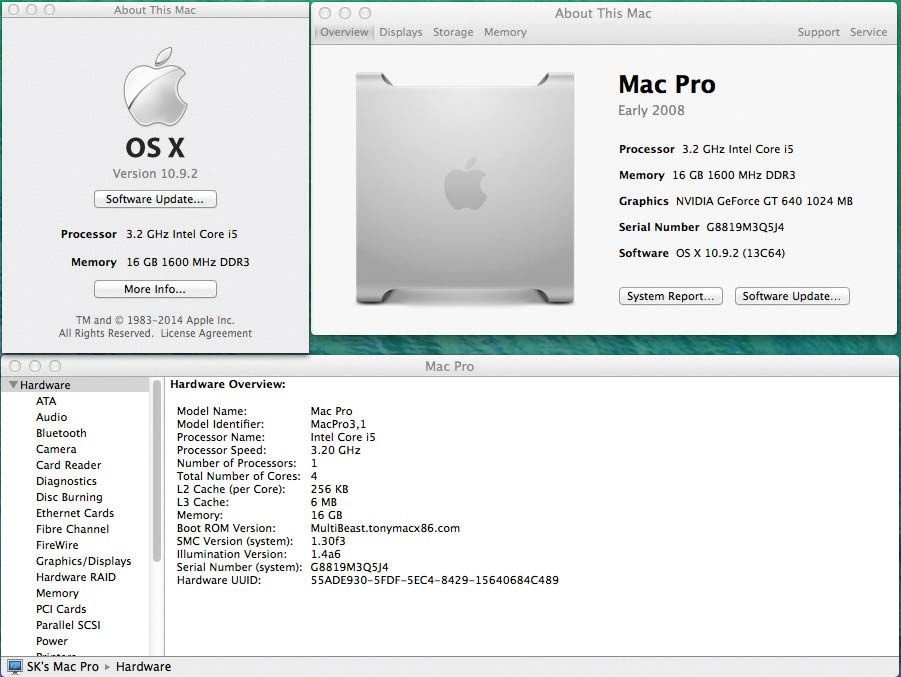Click the Model Identifier value MacPro3,1
901x677 pixels.
point(338,424)
